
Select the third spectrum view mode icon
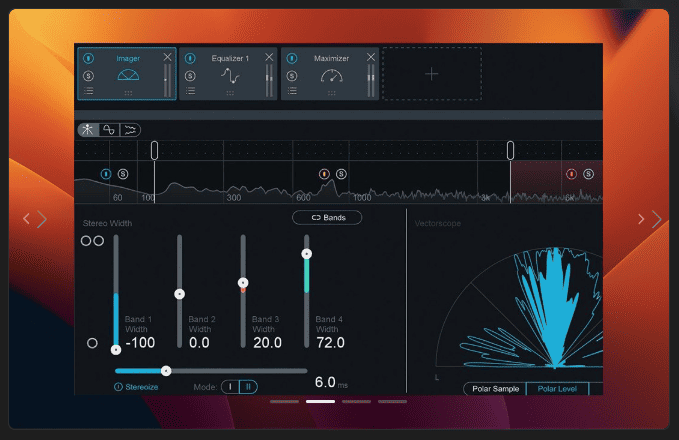(130, 130)
